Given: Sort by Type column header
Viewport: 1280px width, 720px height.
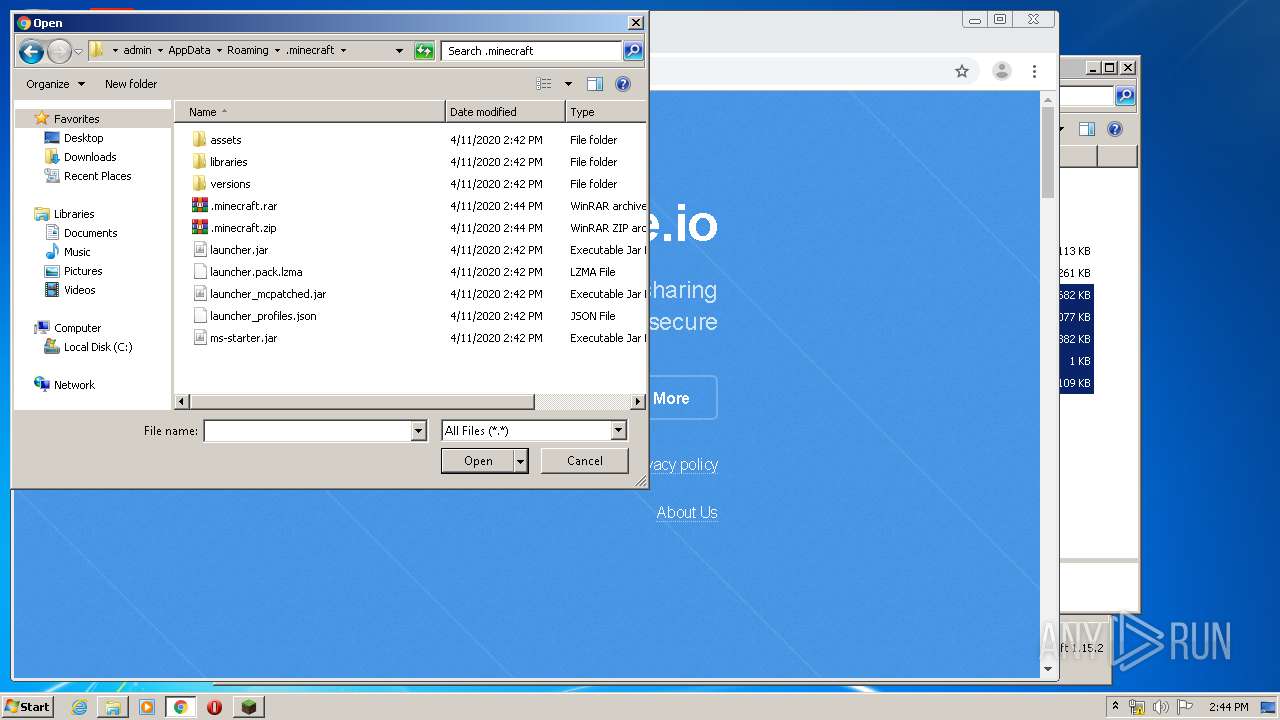Looking at the screenshot, I should click(x=606, y=112).
